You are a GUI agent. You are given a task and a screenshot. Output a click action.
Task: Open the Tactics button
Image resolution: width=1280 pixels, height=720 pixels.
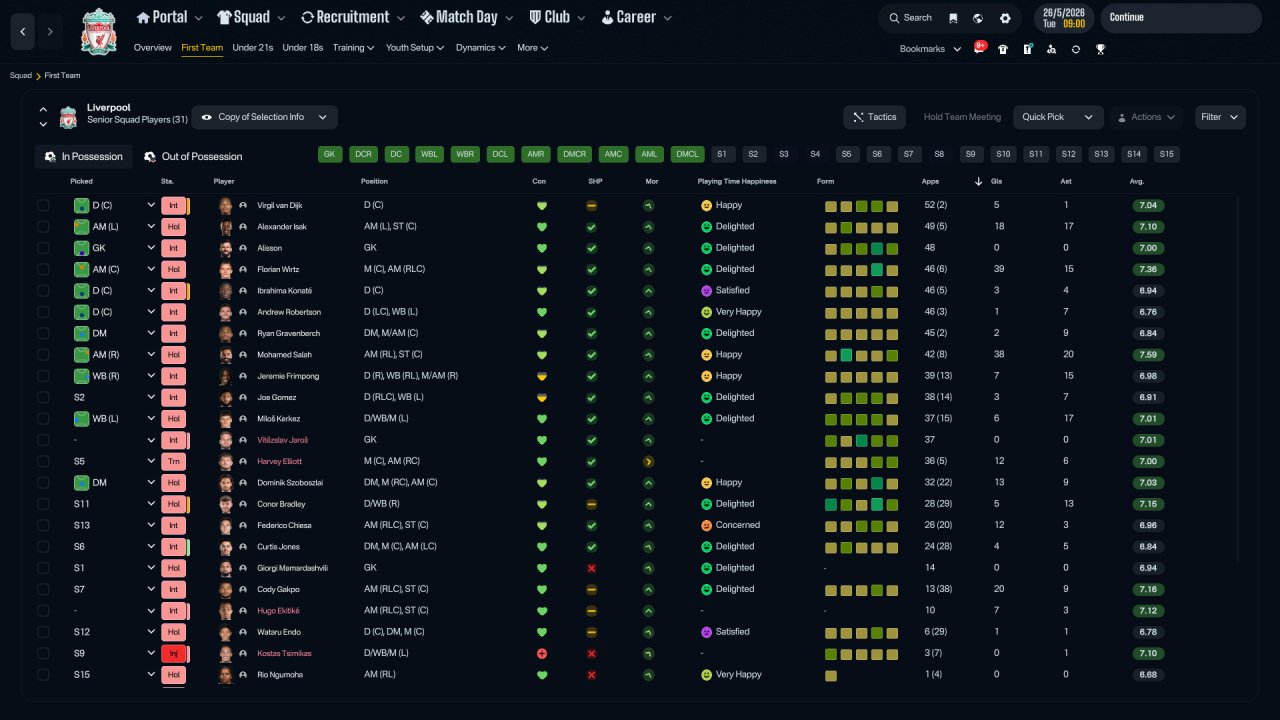tap(874, 117)
